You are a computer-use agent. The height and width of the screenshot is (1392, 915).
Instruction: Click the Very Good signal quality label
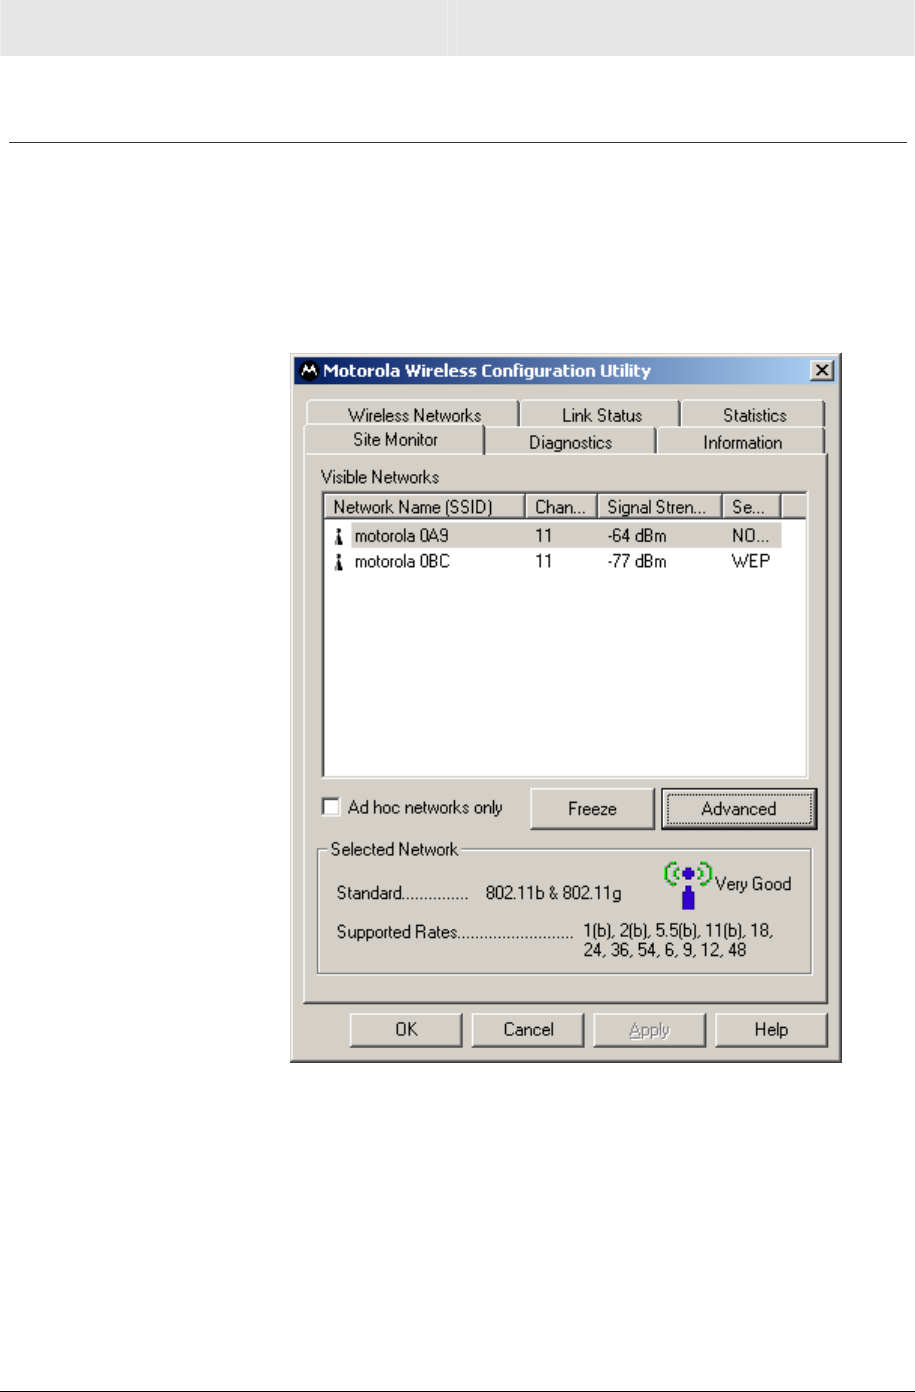tap(753, 884)
